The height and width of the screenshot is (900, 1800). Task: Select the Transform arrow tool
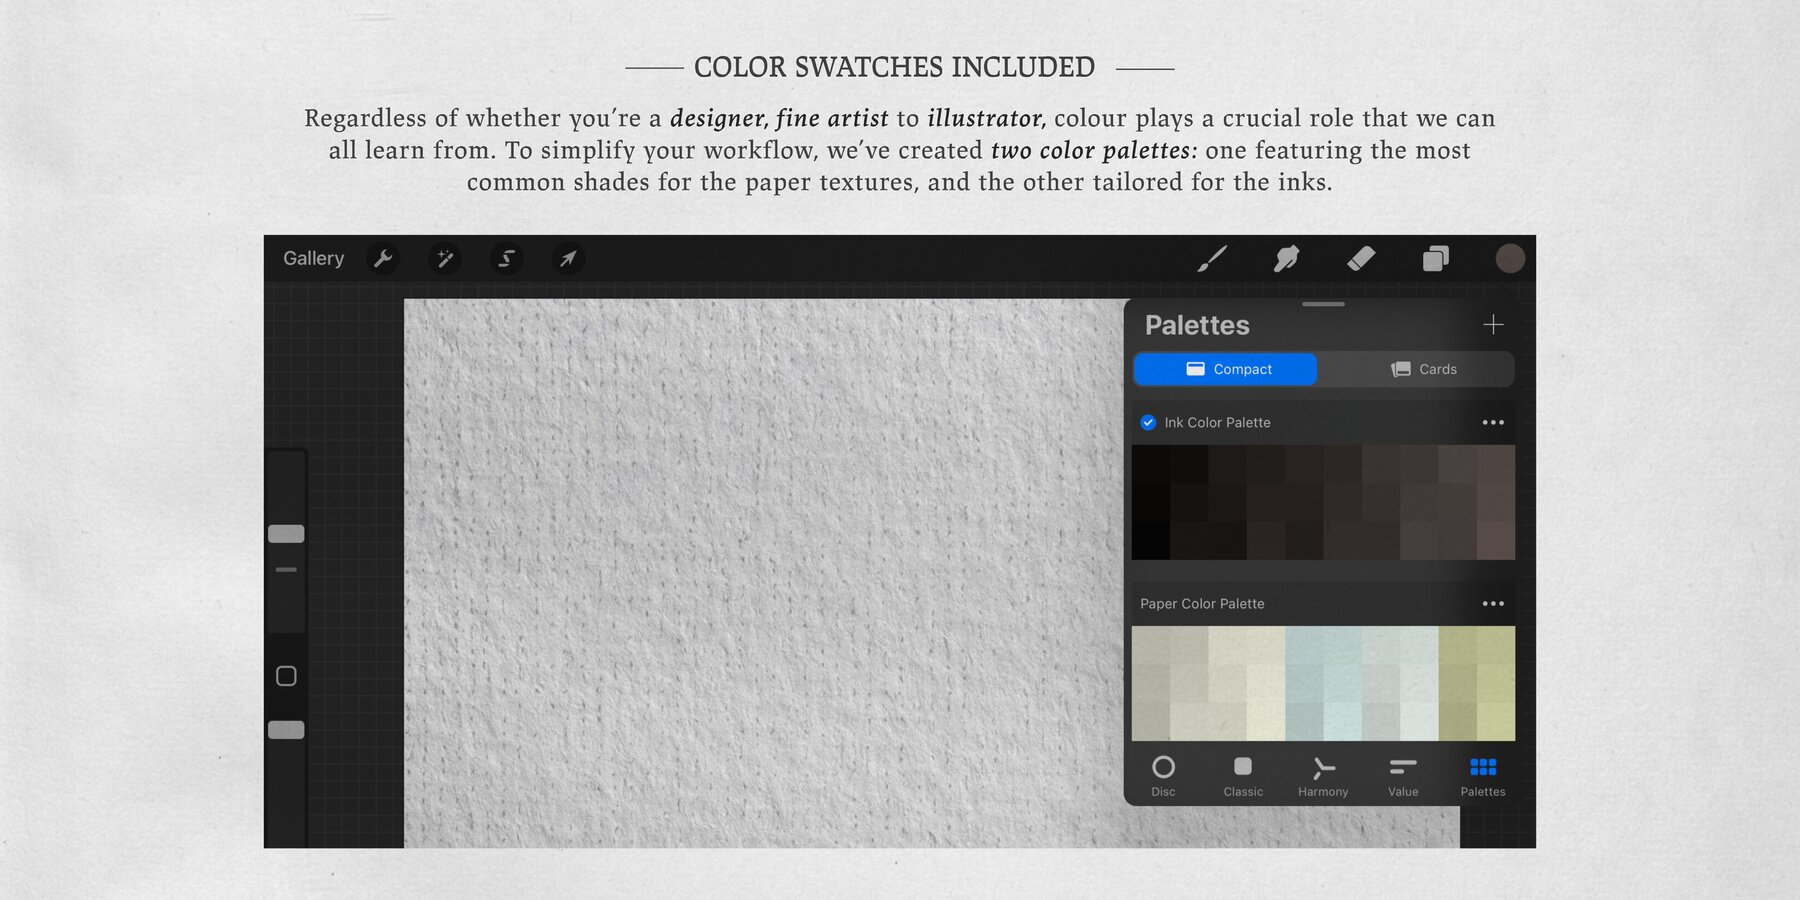568,259
